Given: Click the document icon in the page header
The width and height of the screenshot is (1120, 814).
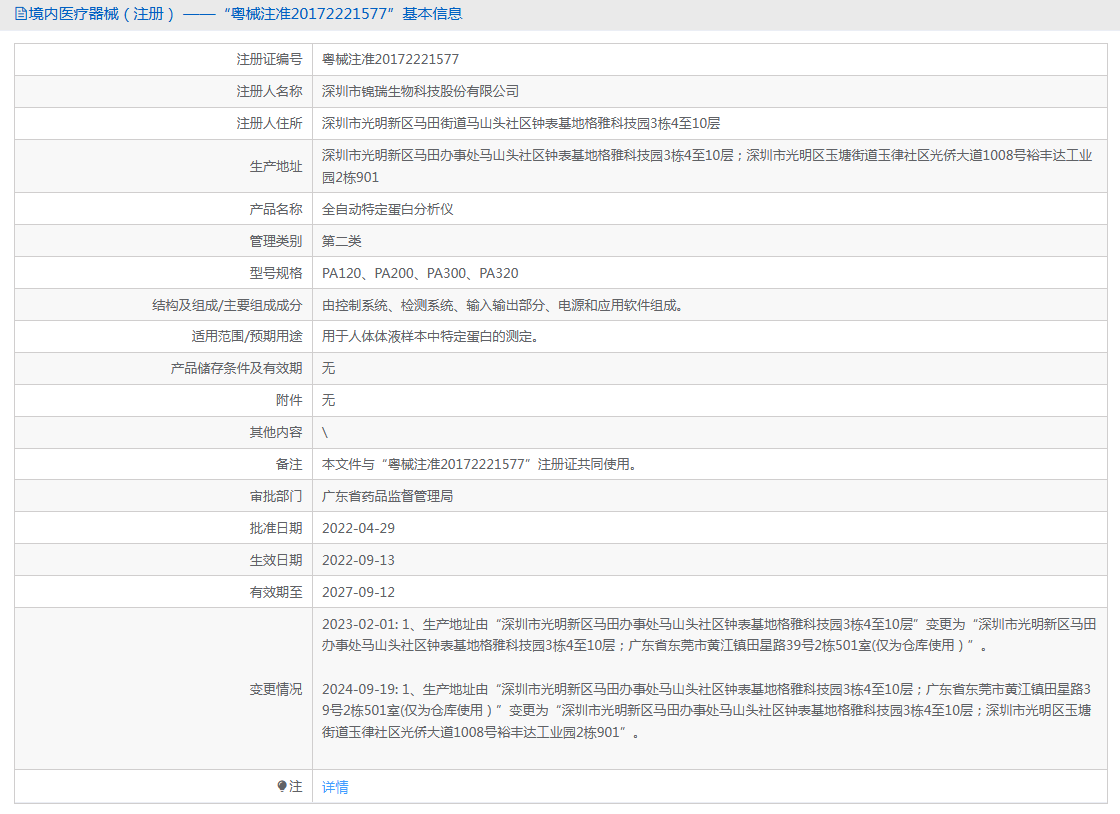Looking at the screenshot, I should pos(21,14).
